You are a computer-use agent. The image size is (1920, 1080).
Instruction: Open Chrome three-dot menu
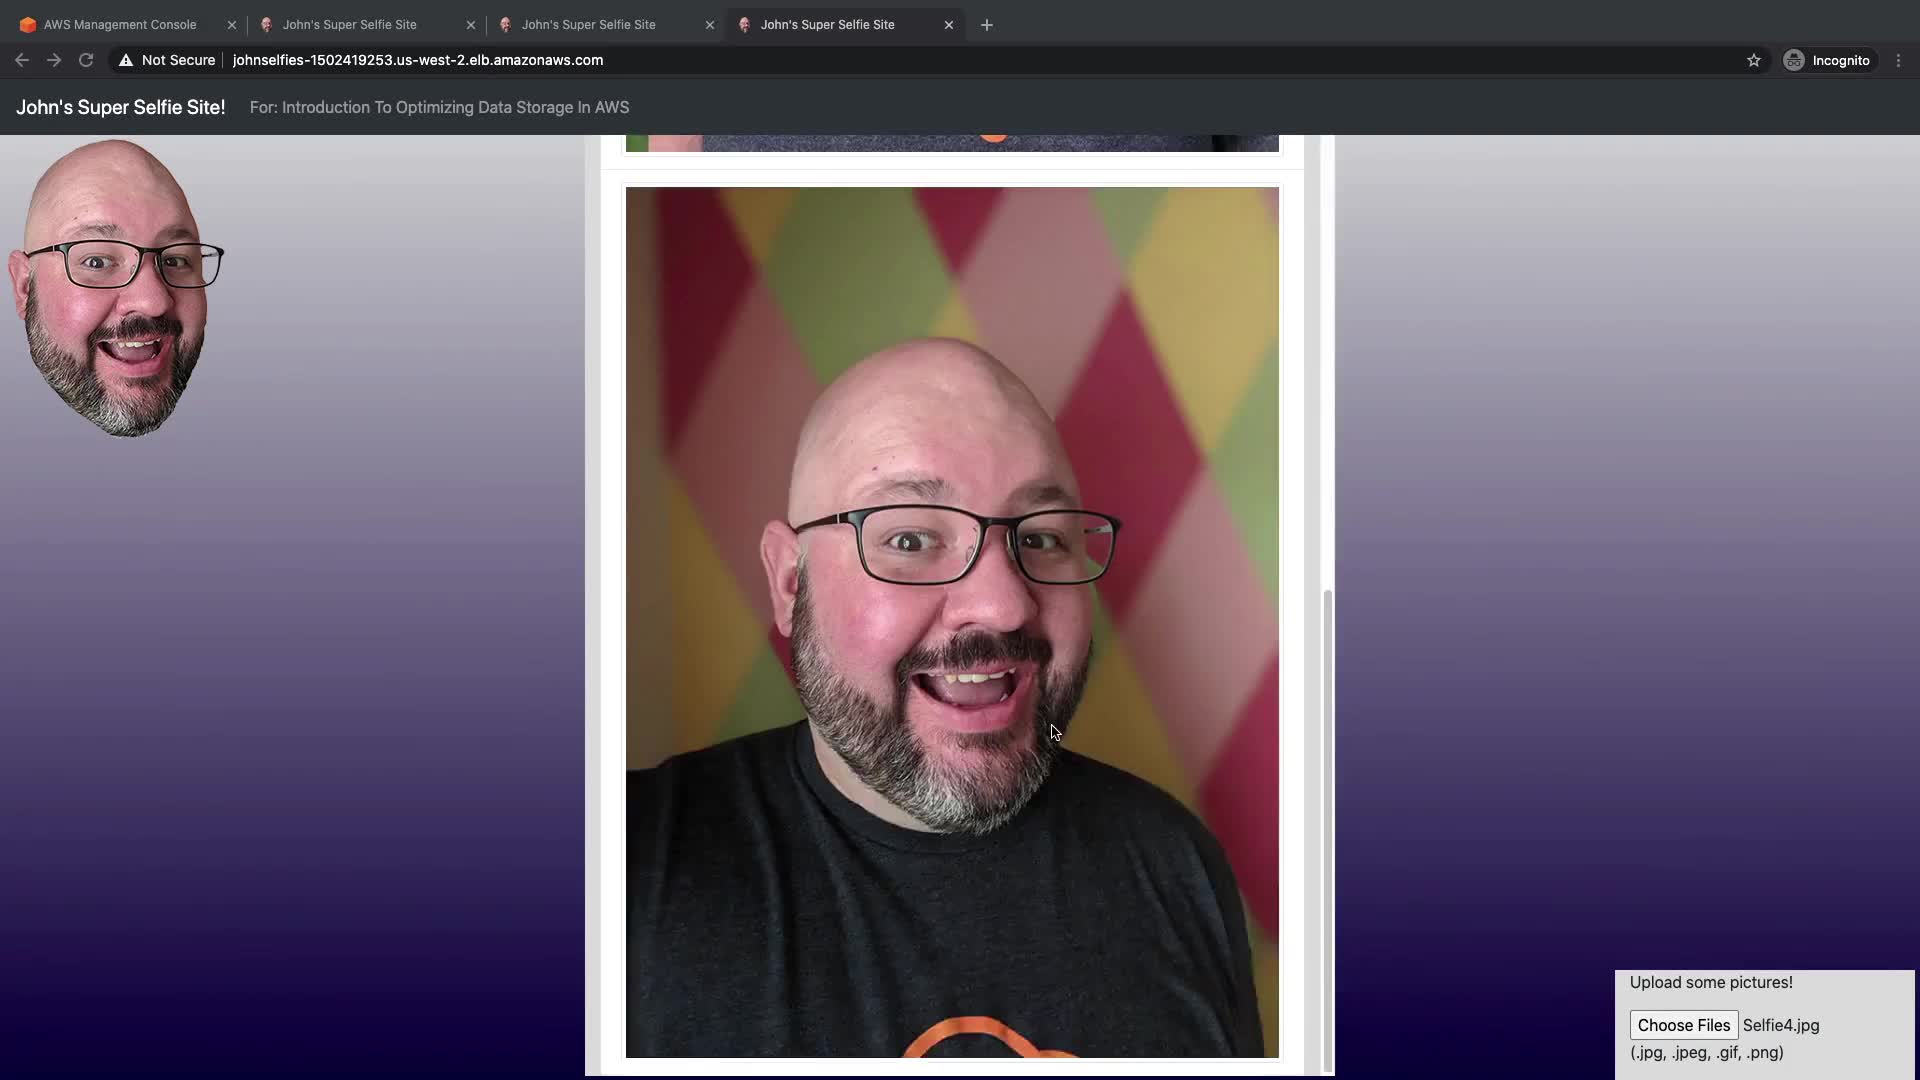pyautogui.click(x=1898, y=60)
